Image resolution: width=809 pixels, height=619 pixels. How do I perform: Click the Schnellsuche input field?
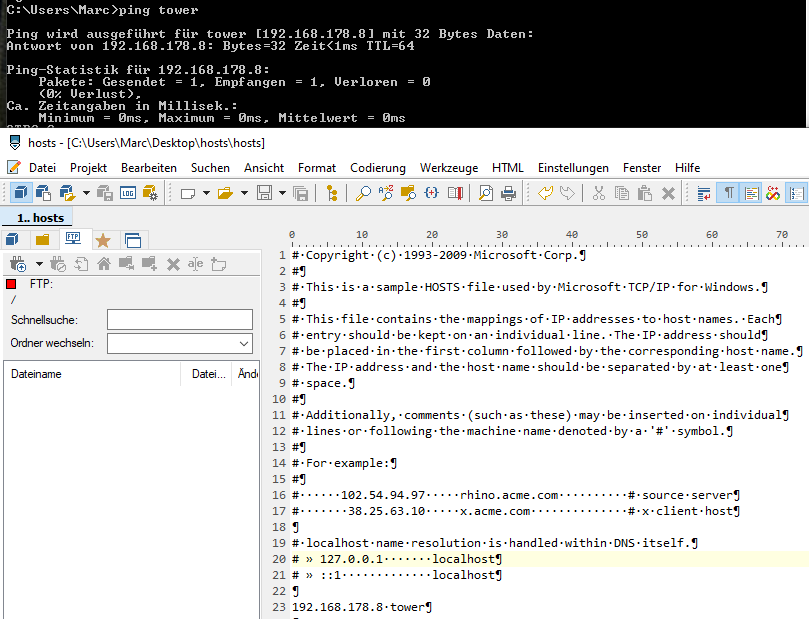tap(180, 319)
